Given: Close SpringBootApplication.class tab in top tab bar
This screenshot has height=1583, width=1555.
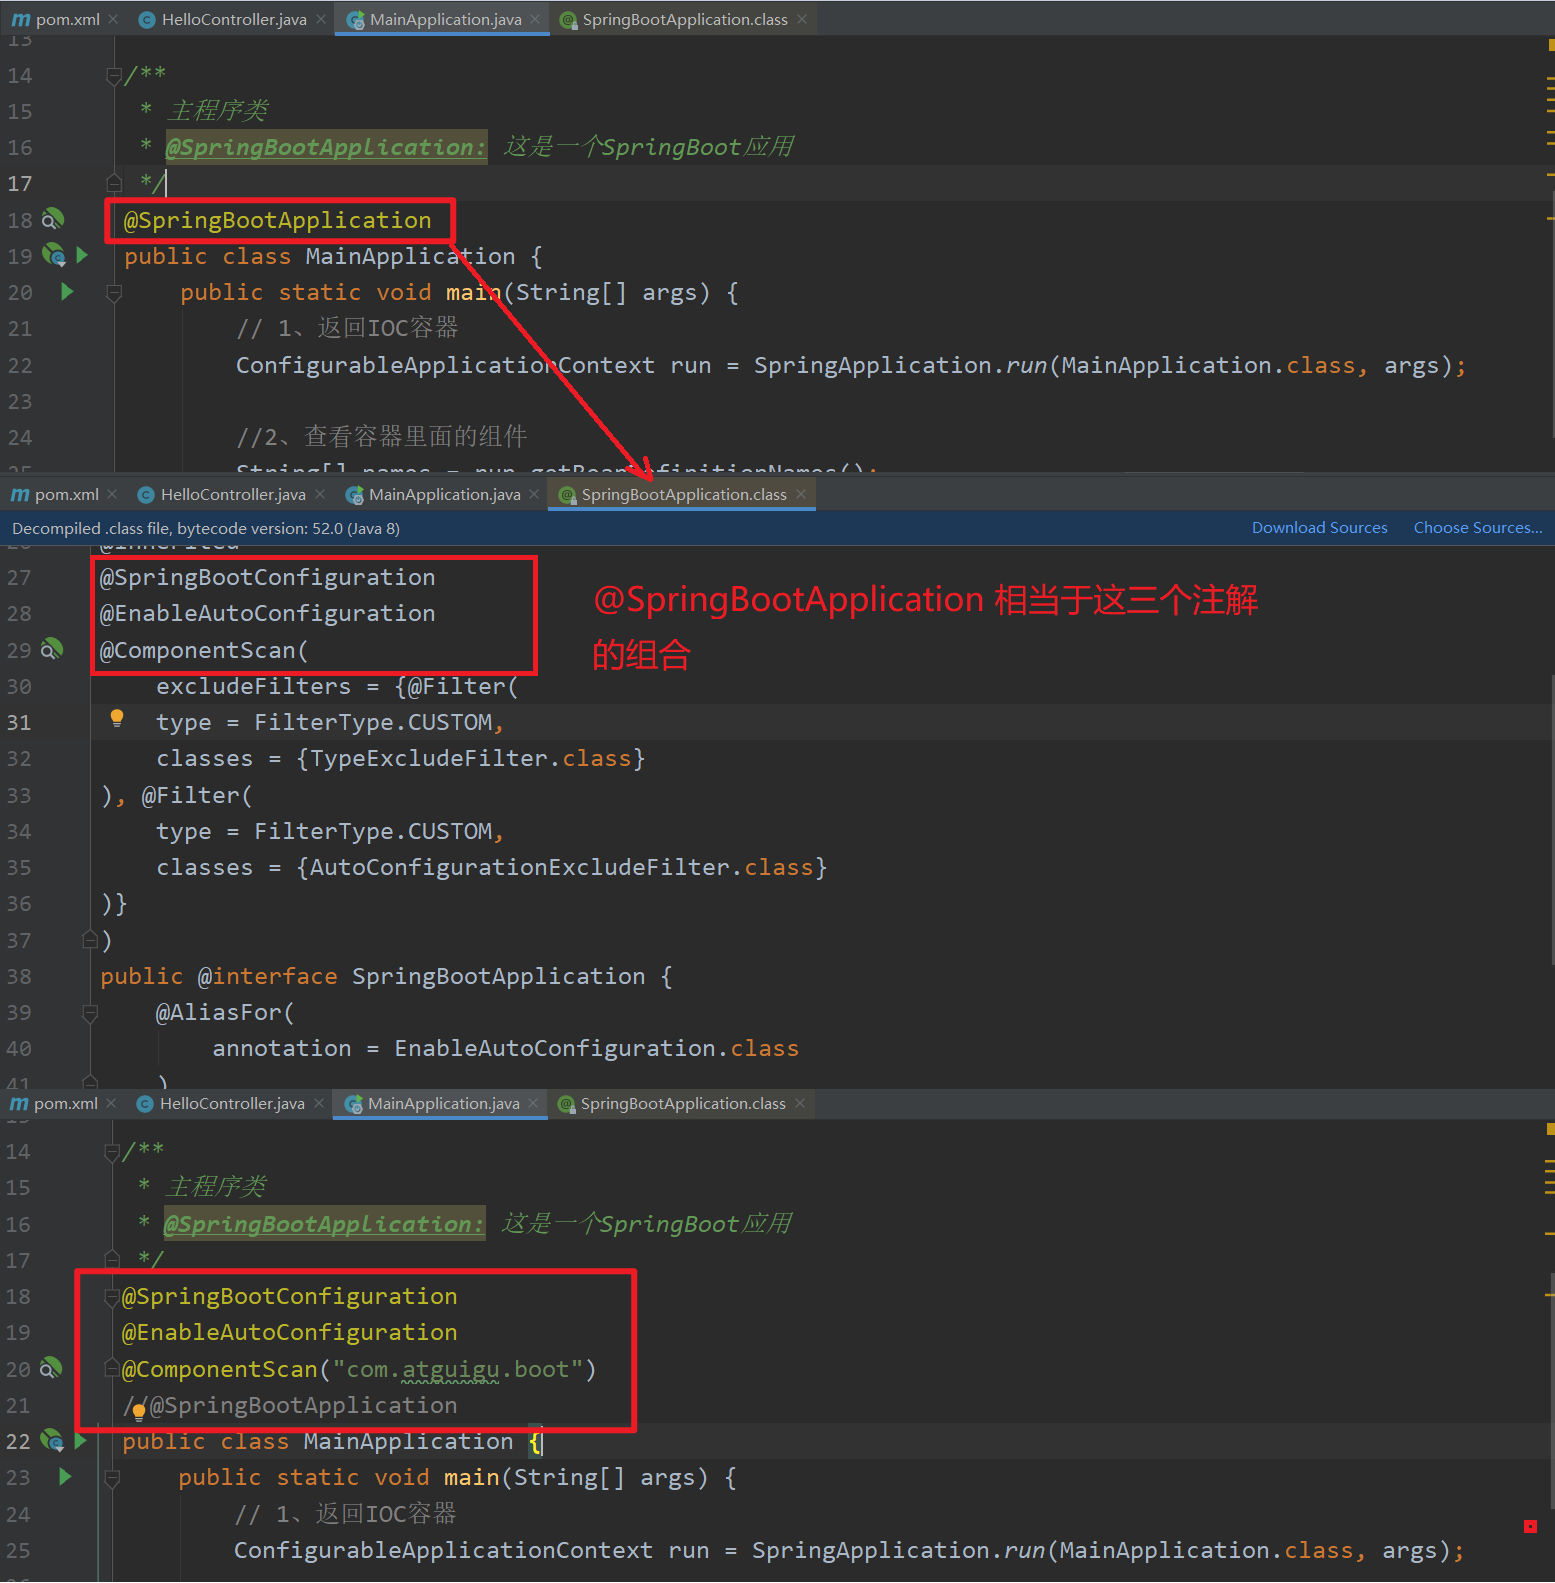Looking at the screenshot, I should pyautogui.click(x=802, y=19).
